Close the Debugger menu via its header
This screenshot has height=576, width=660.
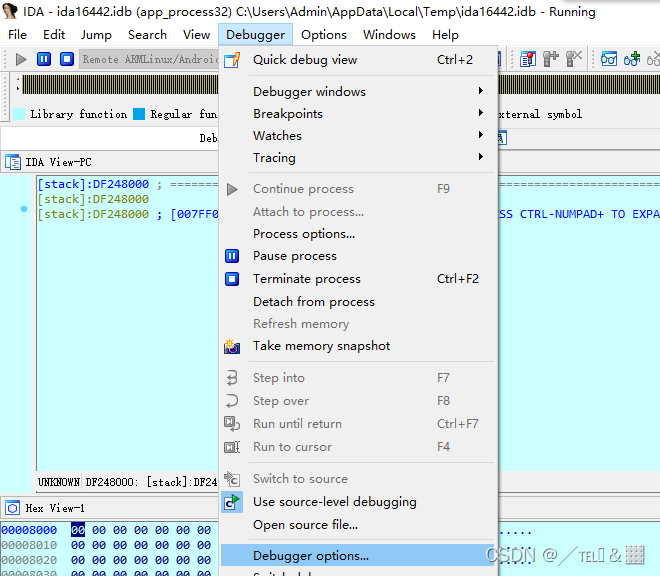[255, 35]
